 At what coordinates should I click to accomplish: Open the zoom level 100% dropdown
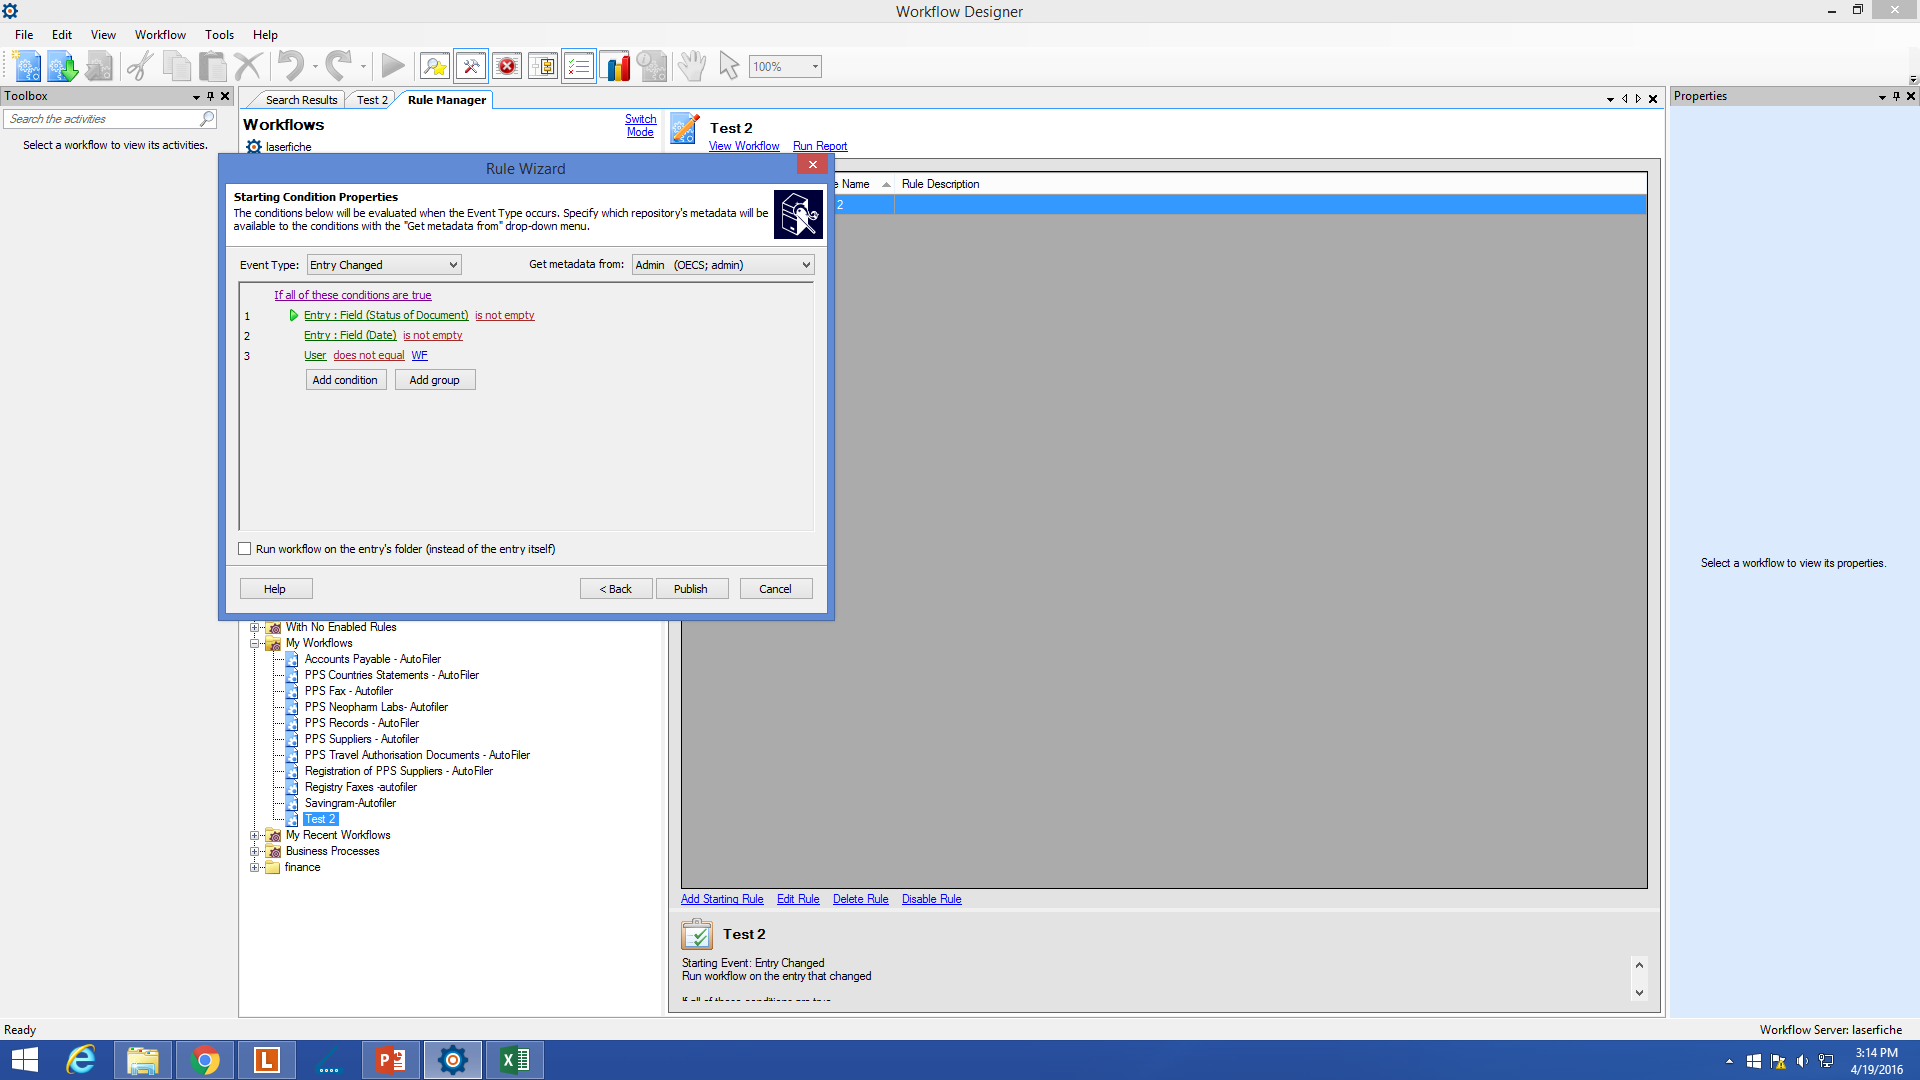point(815,67)
